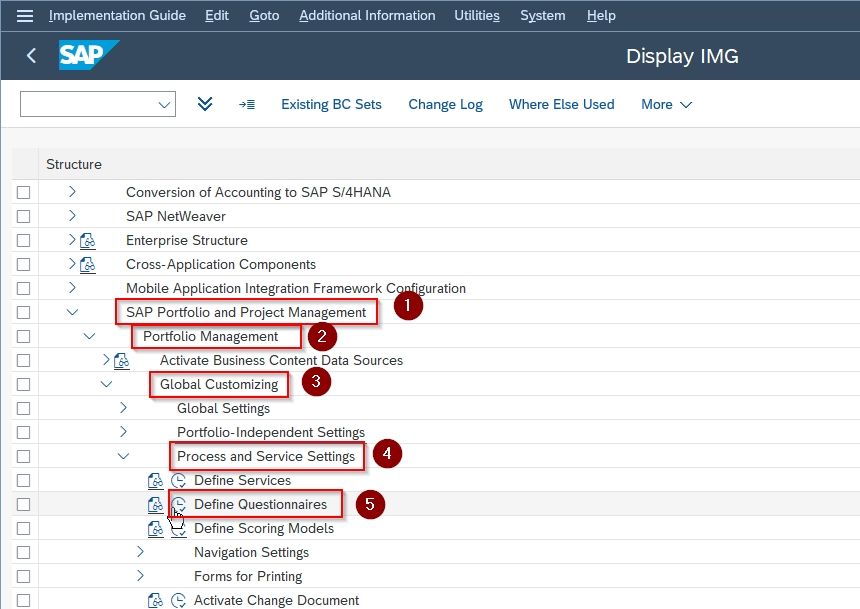Select the Process and Service Settings entry
Screen dimensions: 860x609
(x=266, y=456)
